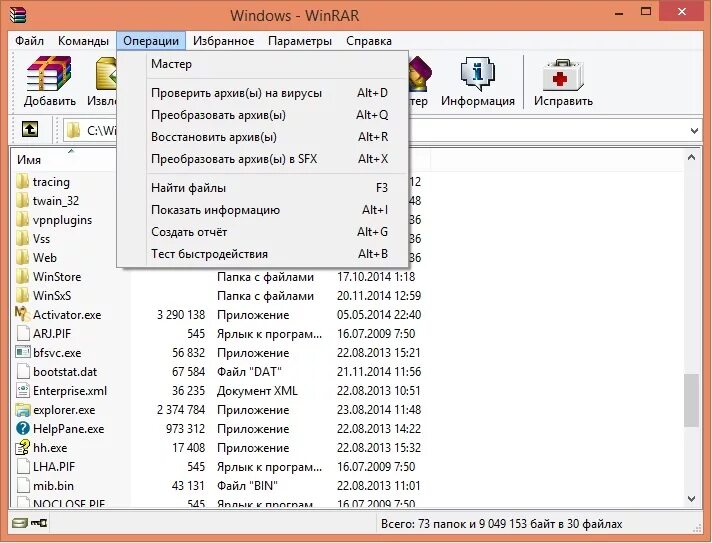Click the vpnplugins folder icon
The height and width of the screenshot is (543, 712).
click(x=22, y=220)
